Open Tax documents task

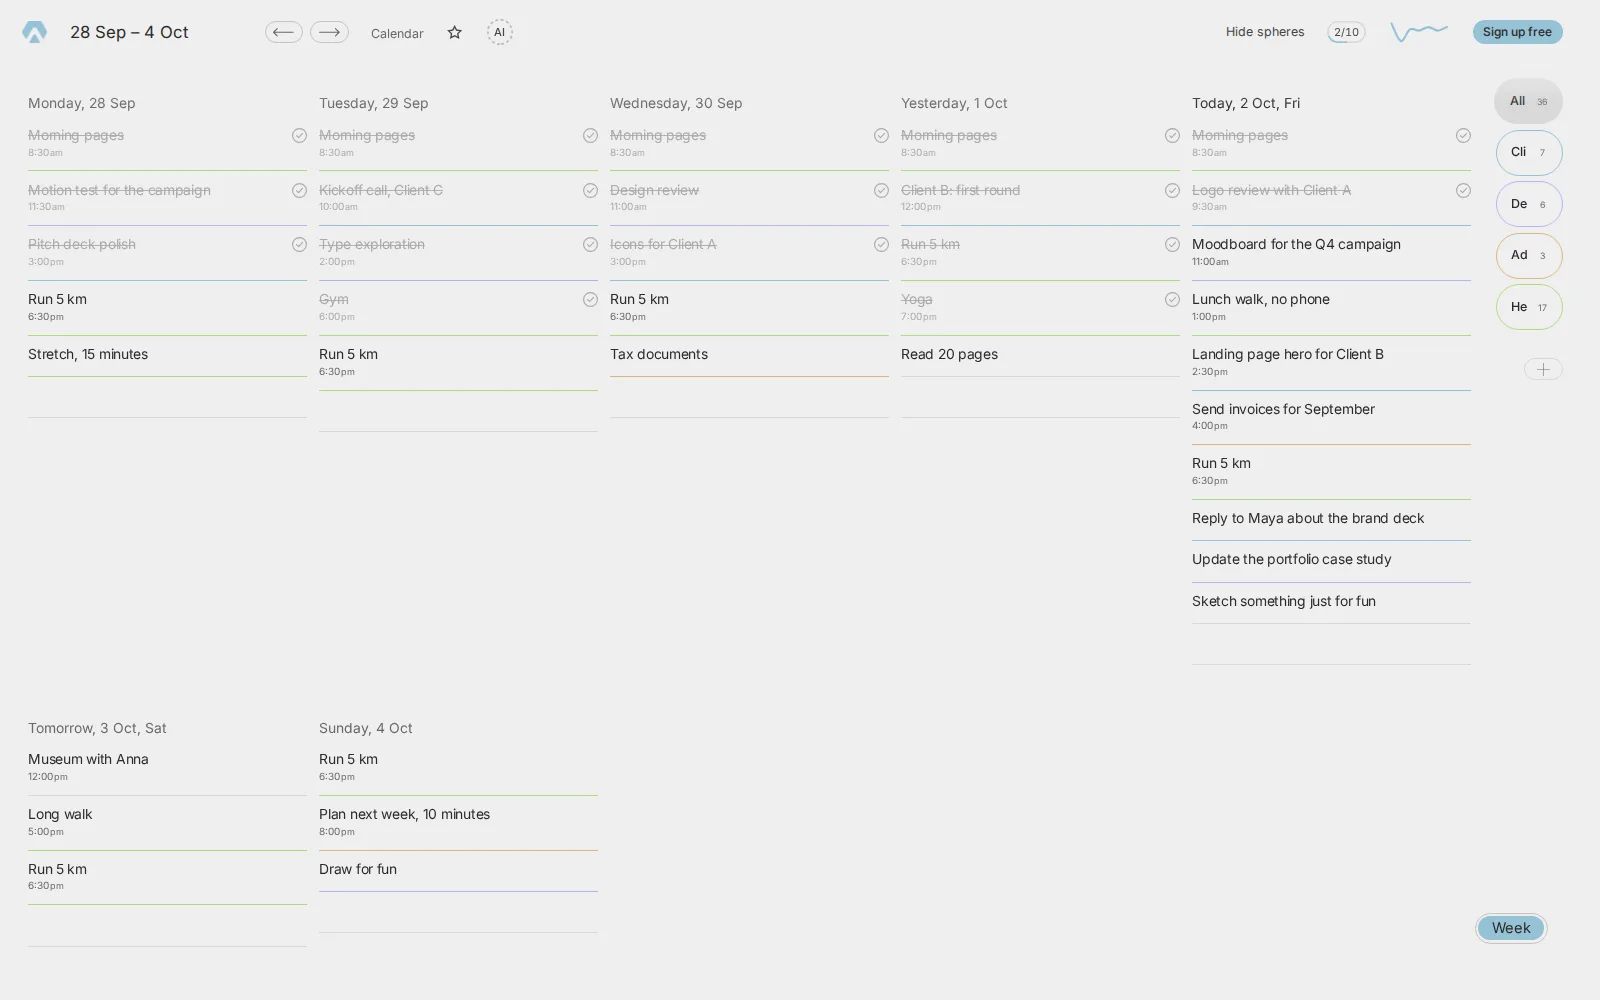749,355
